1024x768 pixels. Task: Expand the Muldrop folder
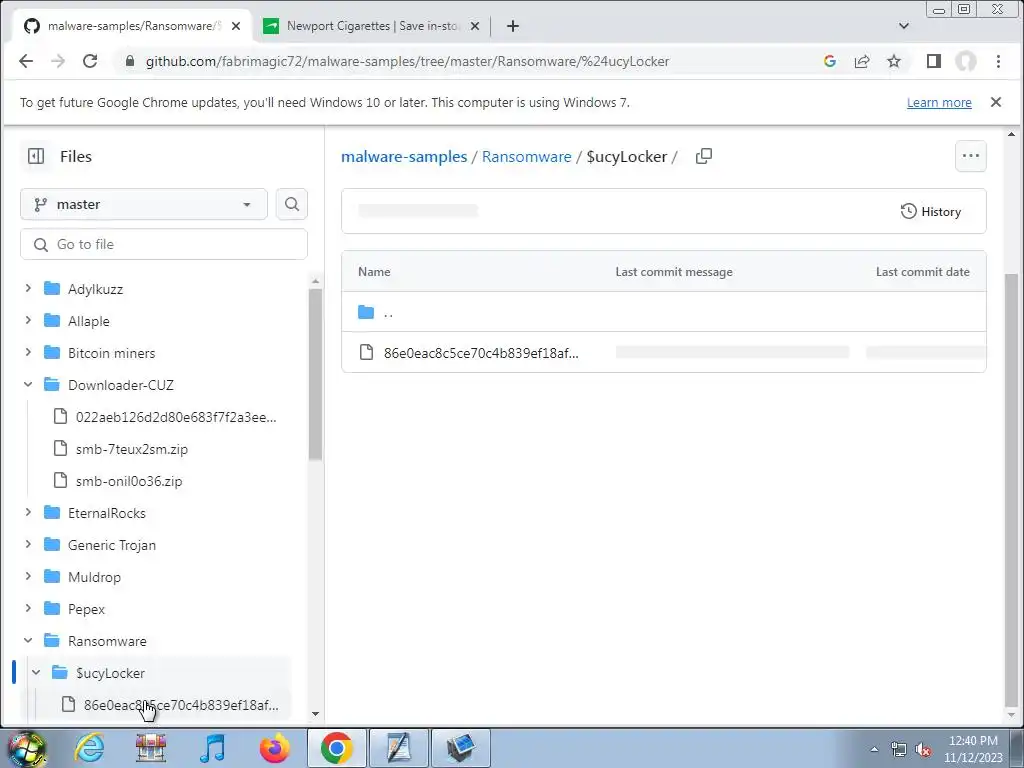tap(28, 576)
